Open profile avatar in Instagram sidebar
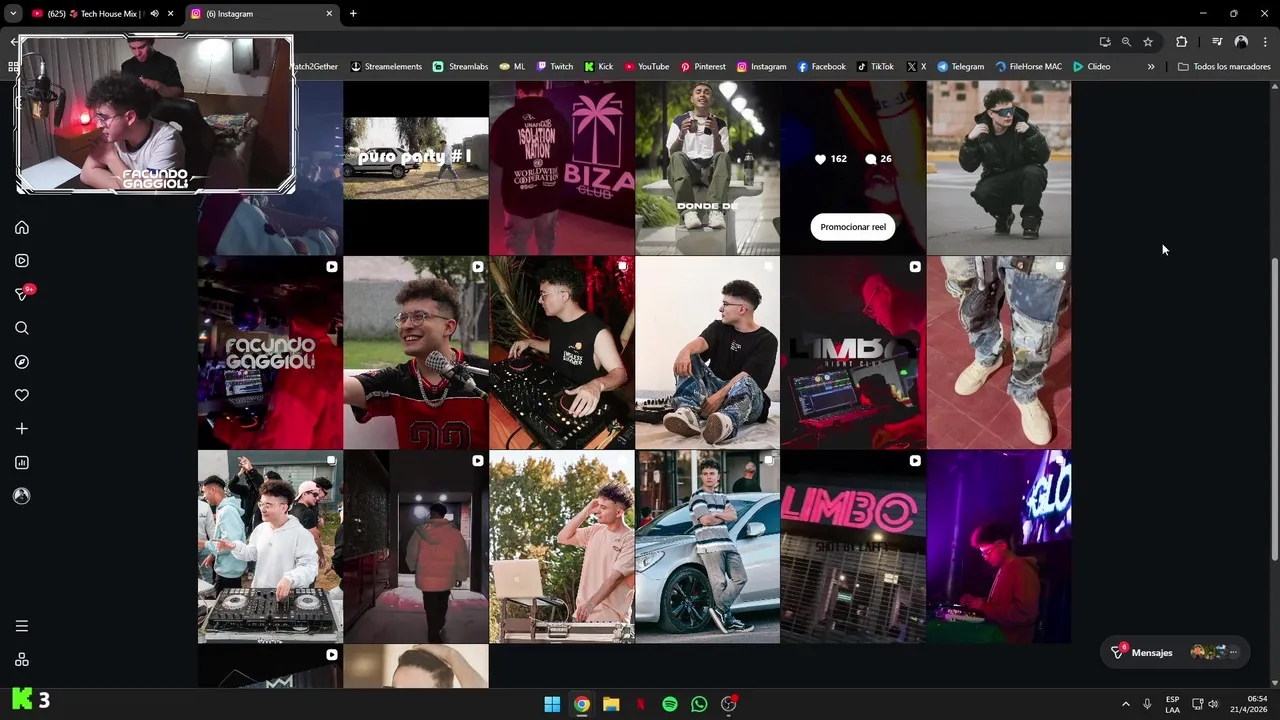 tap(22, 496)
